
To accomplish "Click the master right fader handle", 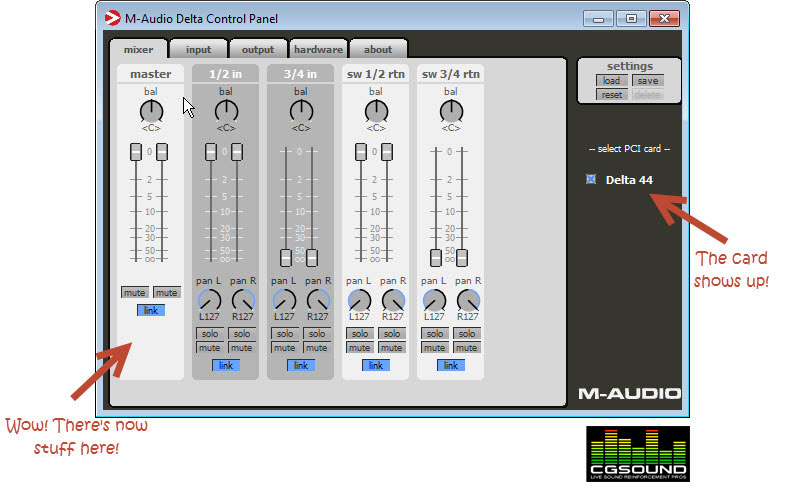I will (x=162, y=152).
